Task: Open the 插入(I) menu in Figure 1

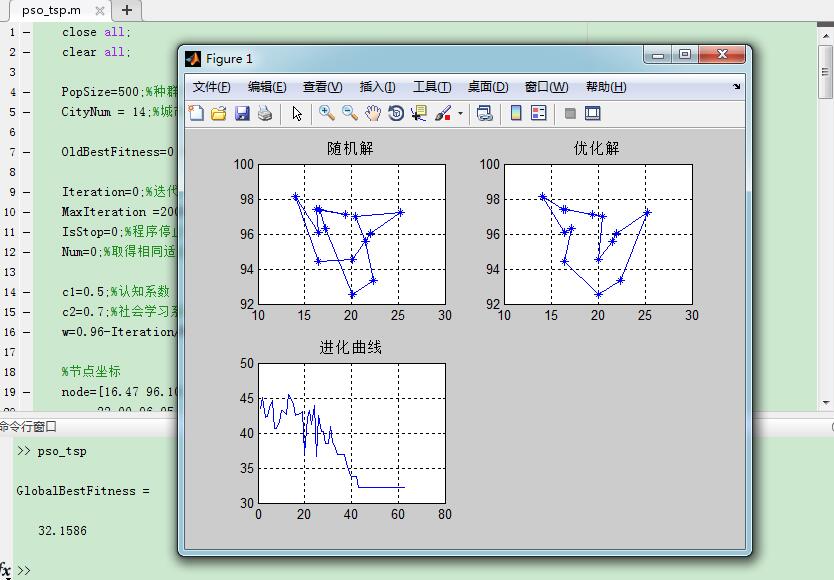Action: click(x=377, y=87)
